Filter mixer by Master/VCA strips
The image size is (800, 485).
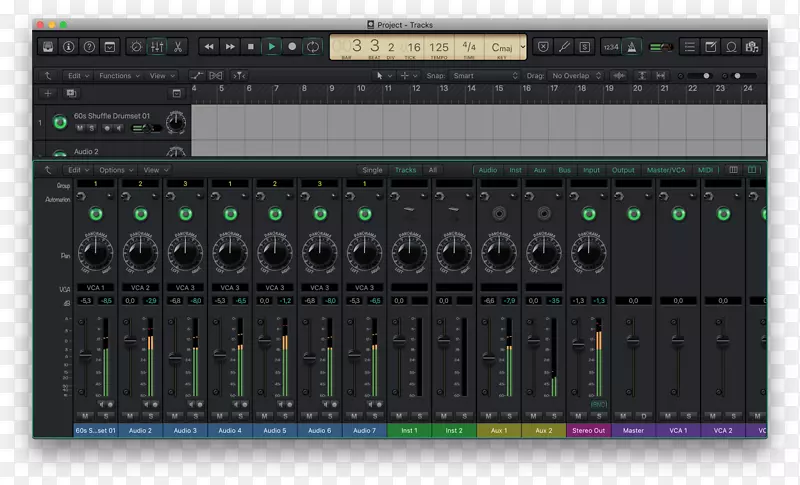[x=664, y=170]
